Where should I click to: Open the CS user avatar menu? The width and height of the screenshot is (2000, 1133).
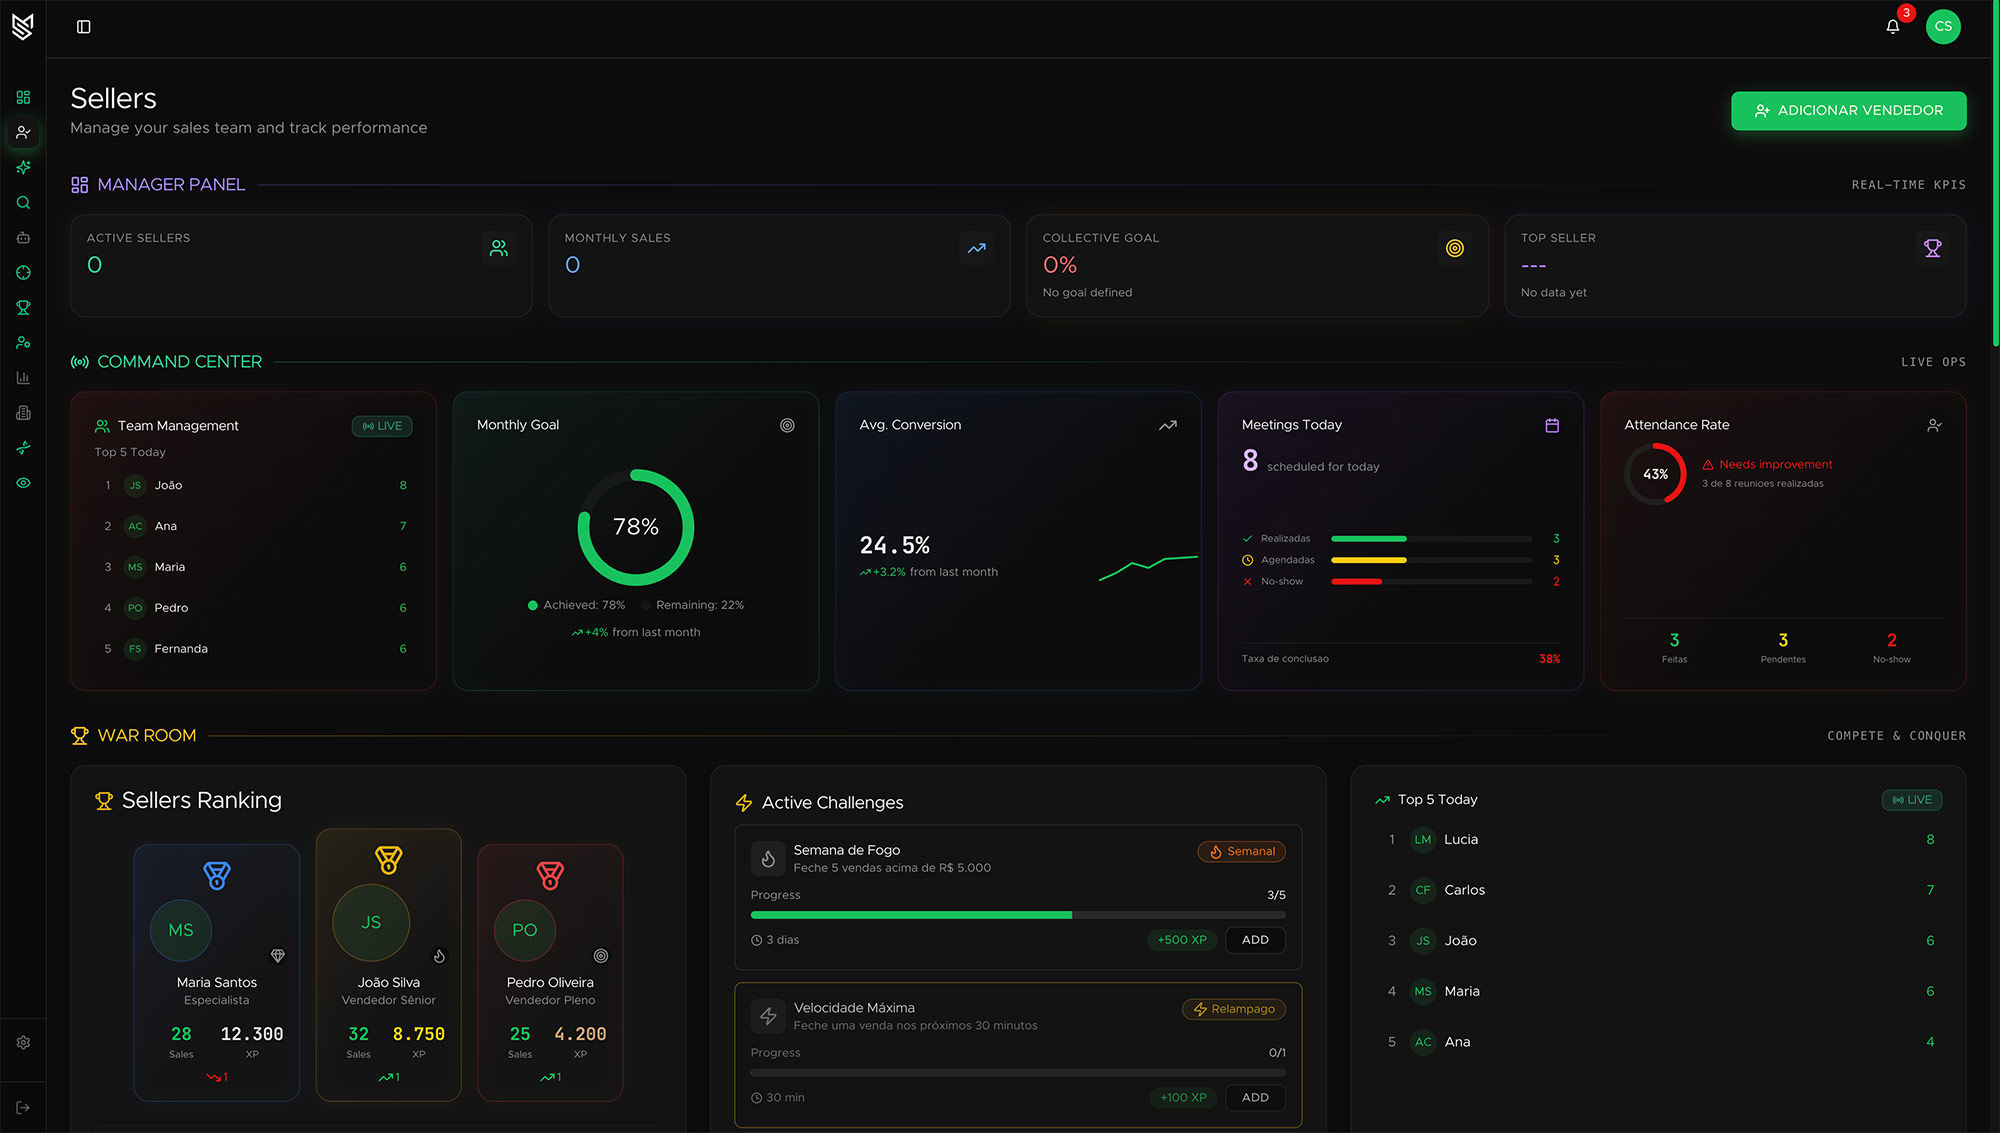(1943, 27)
